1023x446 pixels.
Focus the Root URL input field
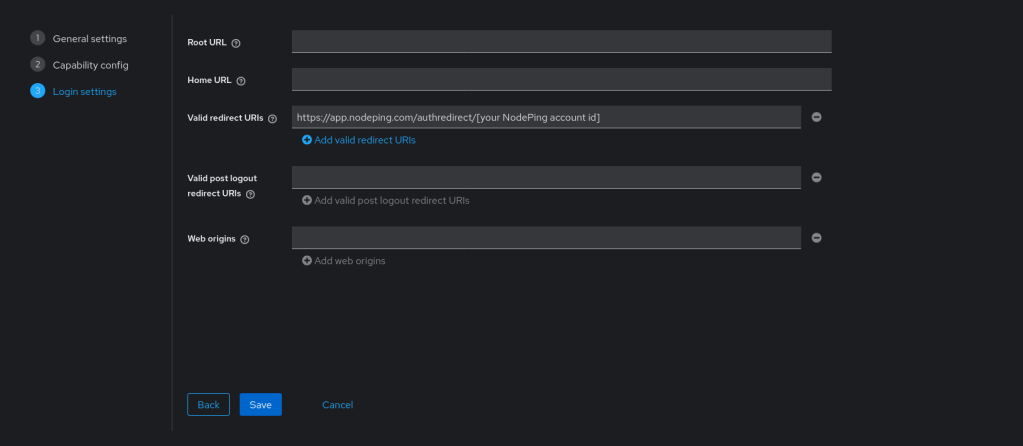(x=561, y=41)
